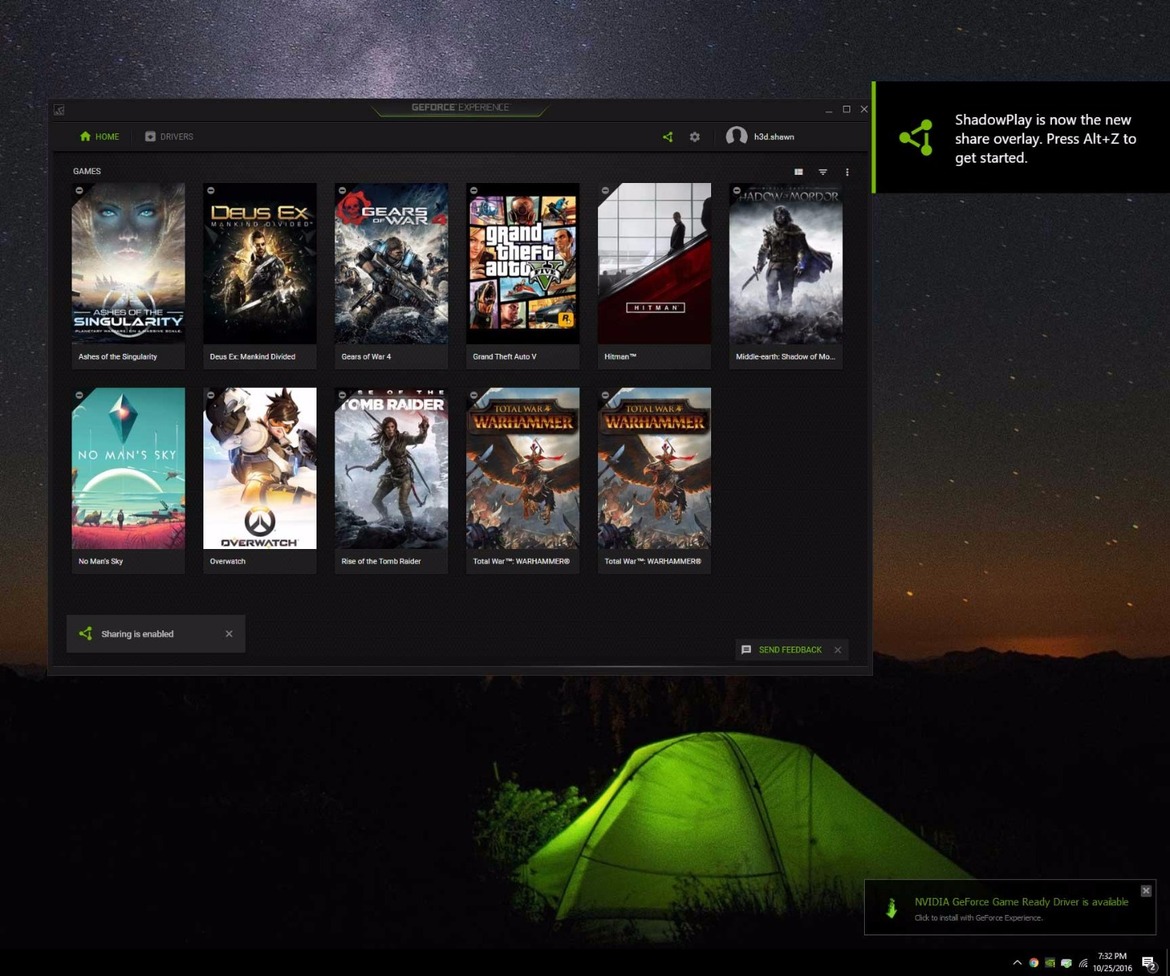The image size is (1170, 976).
Task: Click optimization status icon on Grand Theft Auto V
Action: [x=473, y=190]
